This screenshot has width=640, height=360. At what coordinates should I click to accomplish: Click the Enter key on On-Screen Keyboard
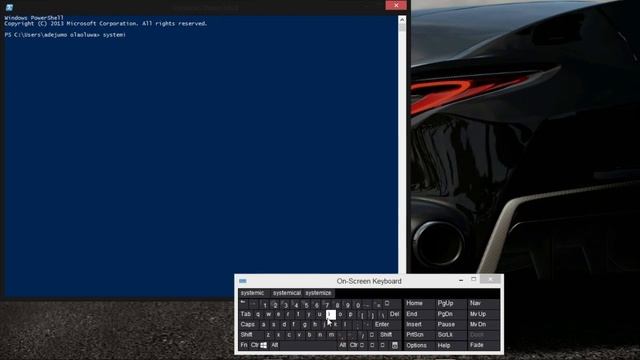(x=386, y=324)
